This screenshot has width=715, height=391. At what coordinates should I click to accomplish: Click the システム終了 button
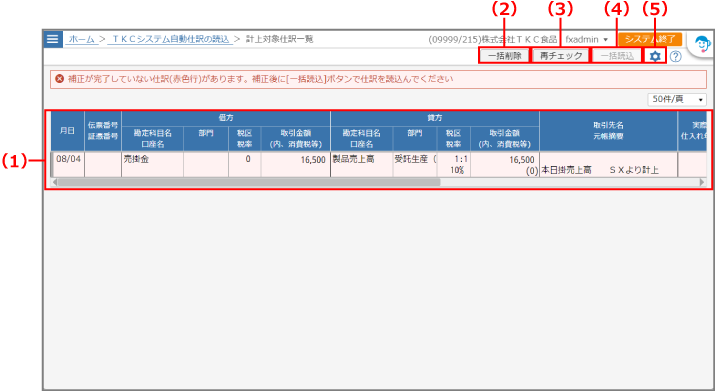[650, 39]
